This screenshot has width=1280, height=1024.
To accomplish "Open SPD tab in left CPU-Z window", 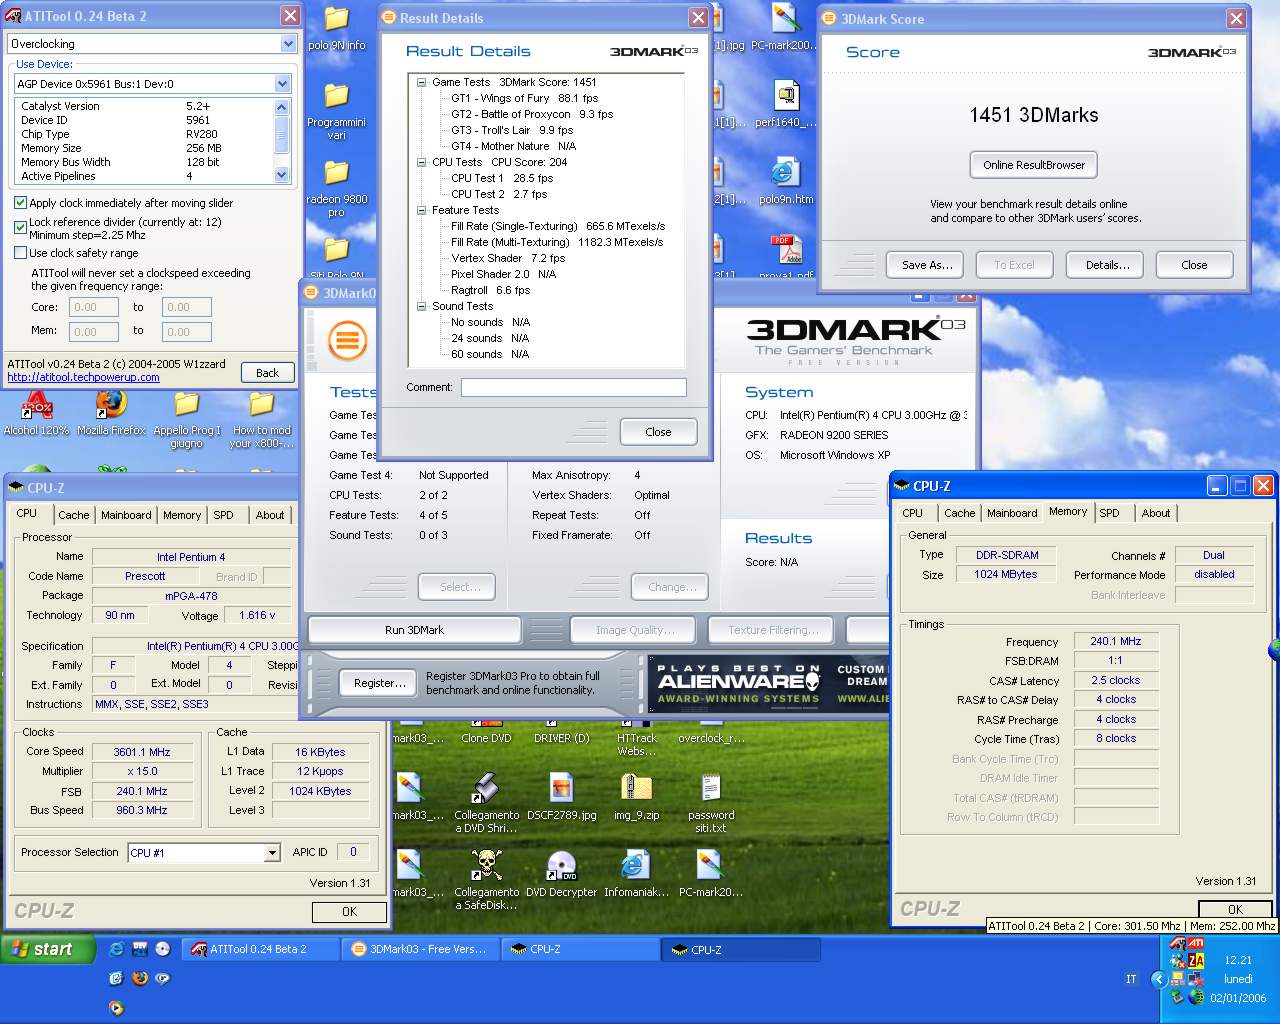I will [x=223, y=515].
